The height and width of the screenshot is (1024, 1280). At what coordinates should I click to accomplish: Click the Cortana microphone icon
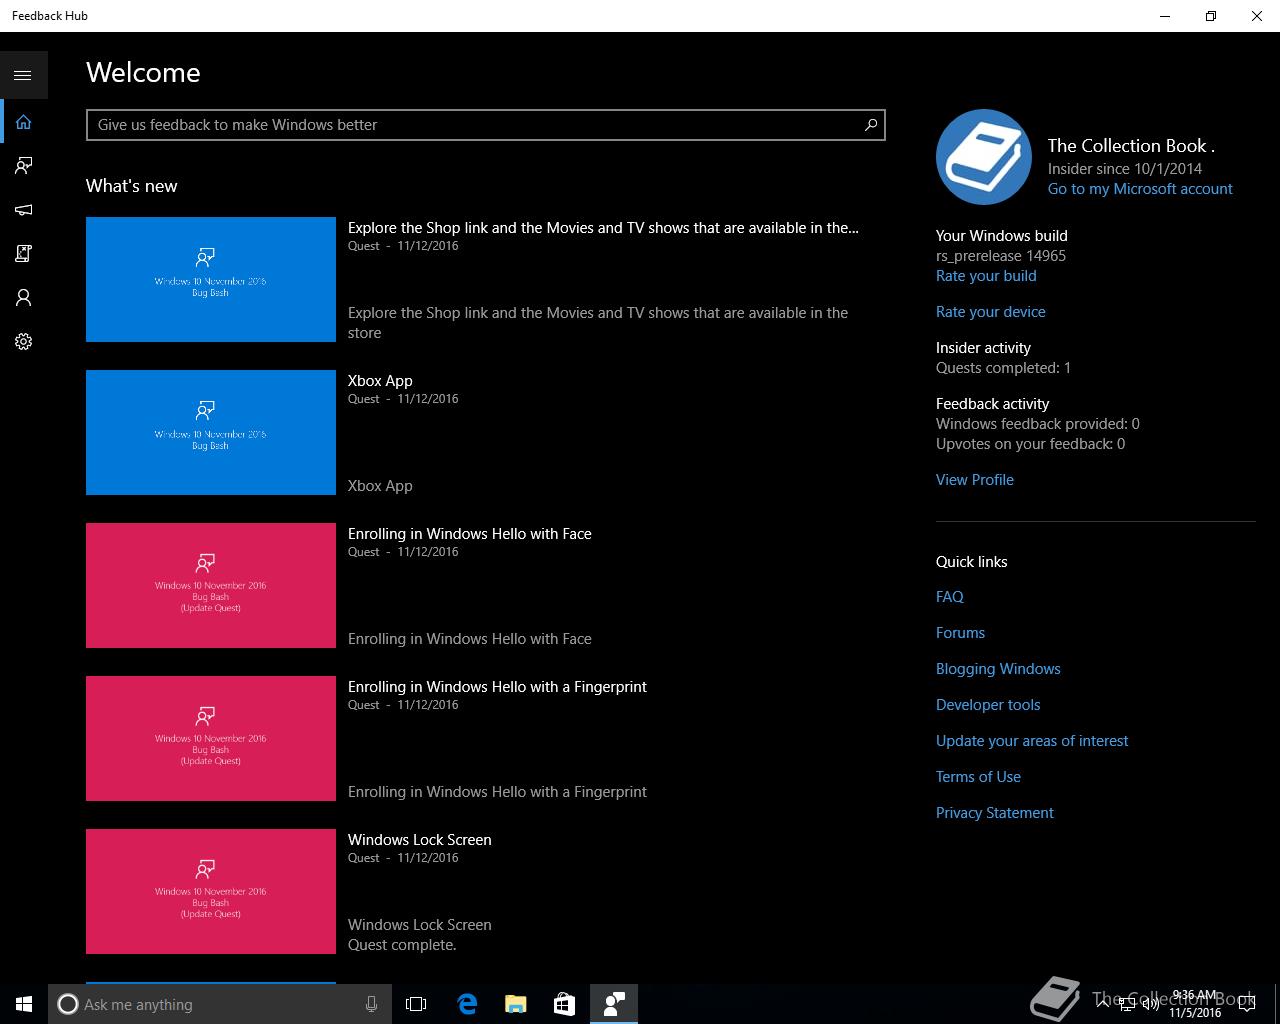(x=371, y=1004)
